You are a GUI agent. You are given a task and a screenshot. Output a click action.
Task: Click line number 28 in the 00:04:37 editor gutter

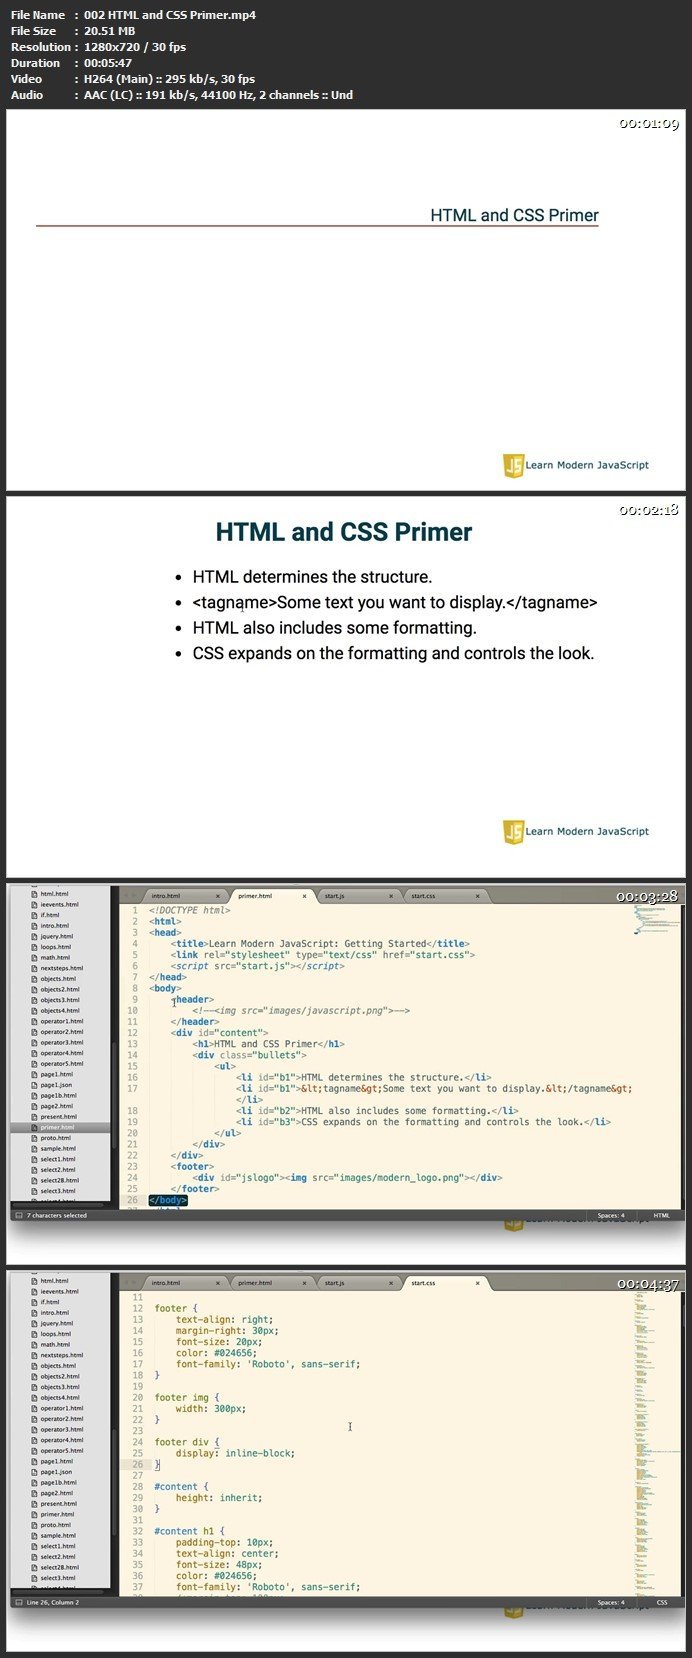(x=138, y=1487)
